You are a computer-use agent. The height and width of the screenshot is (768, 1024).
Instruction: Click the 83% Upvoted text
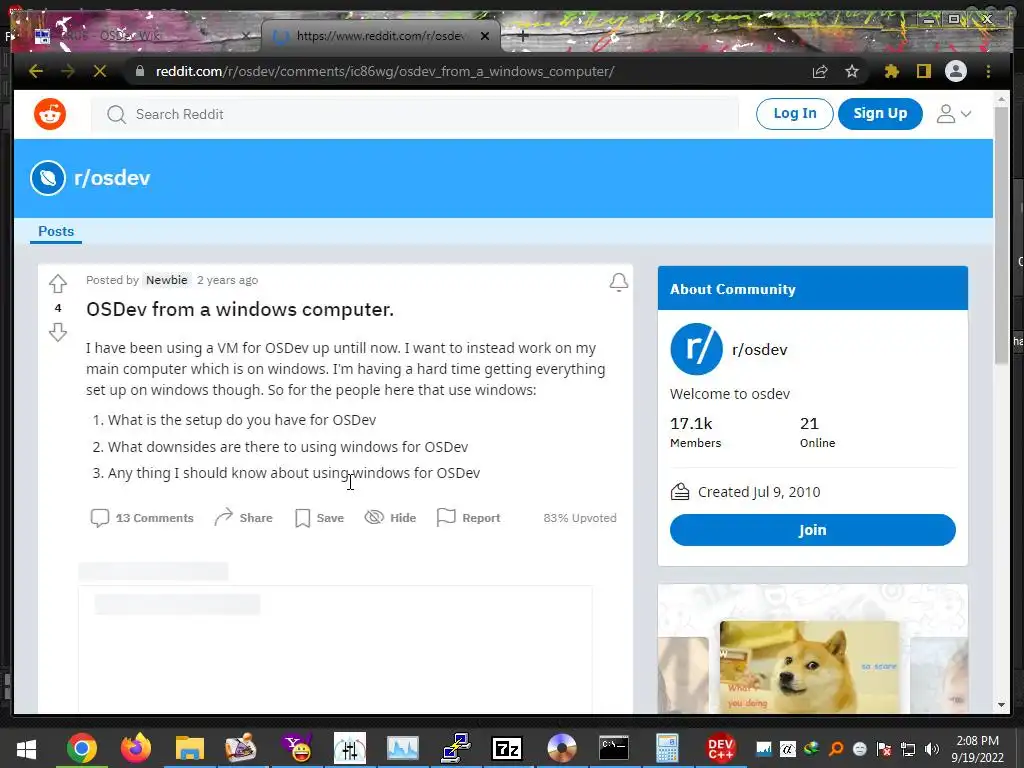click(x=580, y=518)
